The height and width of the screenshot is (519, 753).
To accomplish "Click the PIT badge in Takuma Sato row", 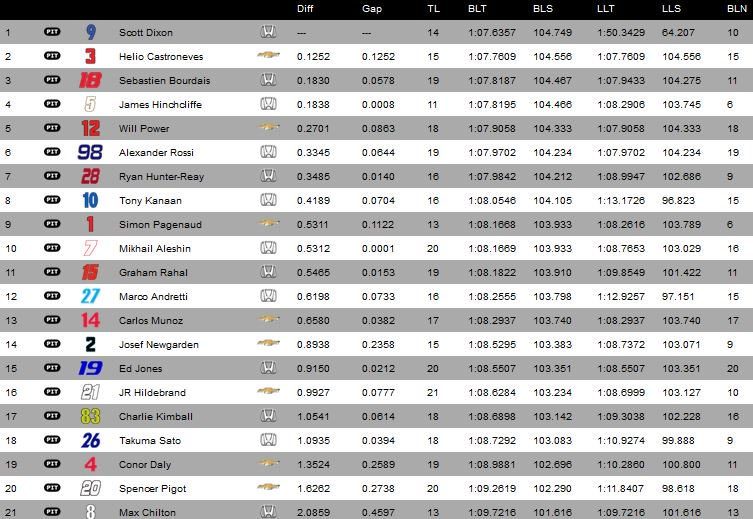I will coord(52,440).
